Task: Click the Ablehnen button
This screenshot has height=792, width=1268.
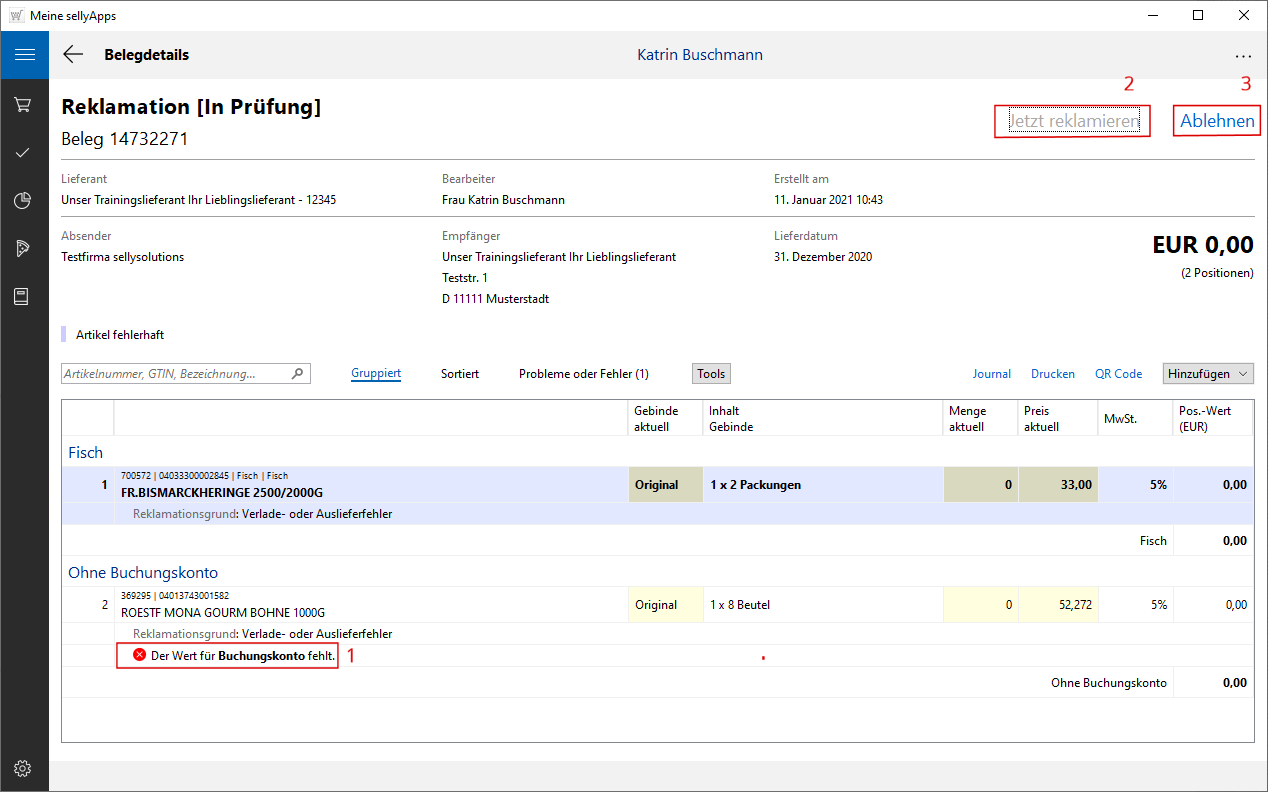Action: point(1217,121)
